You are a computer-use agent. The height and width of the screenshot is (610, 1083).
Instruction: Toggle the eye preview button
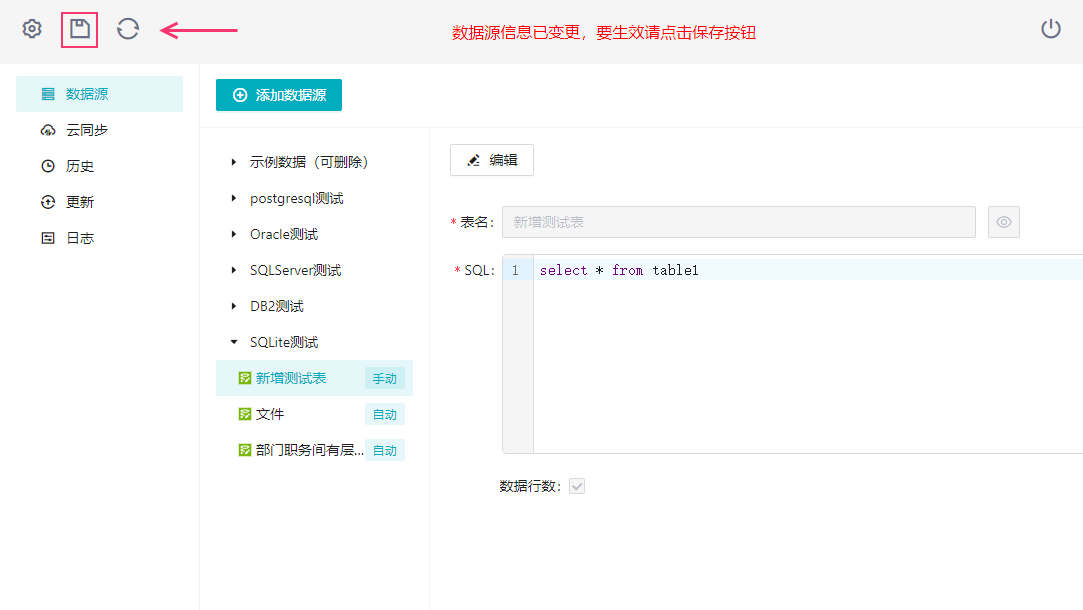pos(1004,222)
